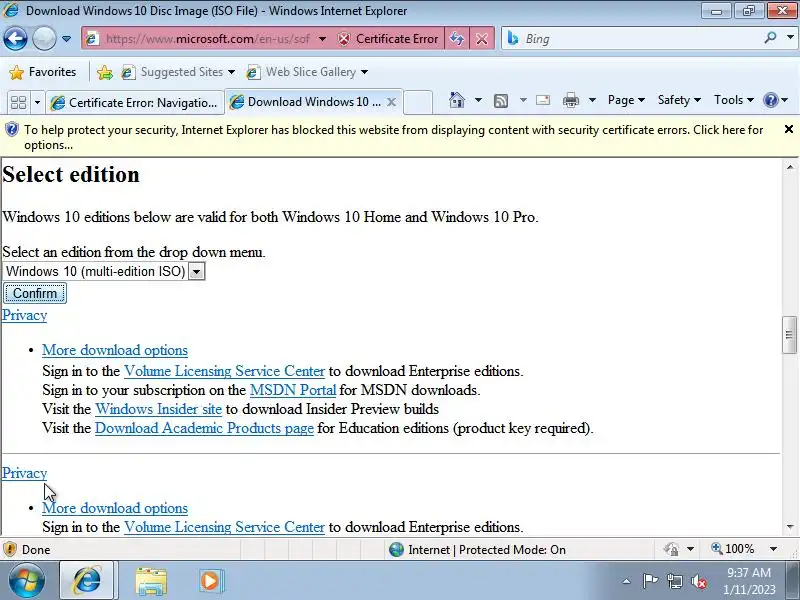Click the Home page icon

(x=457, y=100)
